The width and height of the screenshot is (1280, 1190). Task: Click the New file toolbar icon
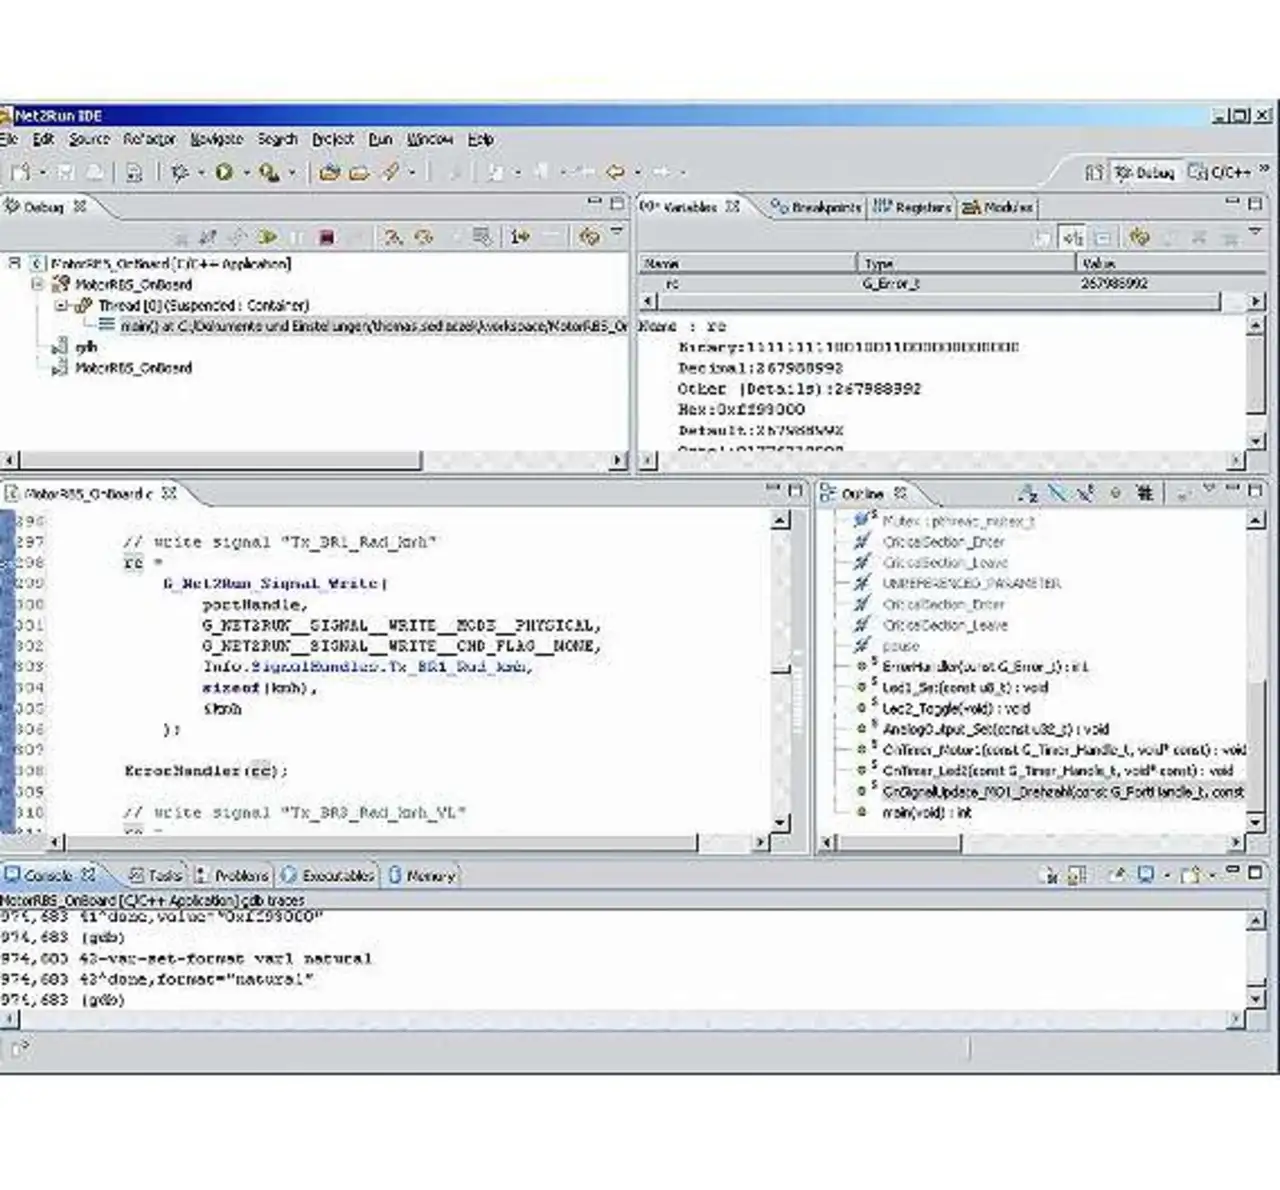click(21, 172)
